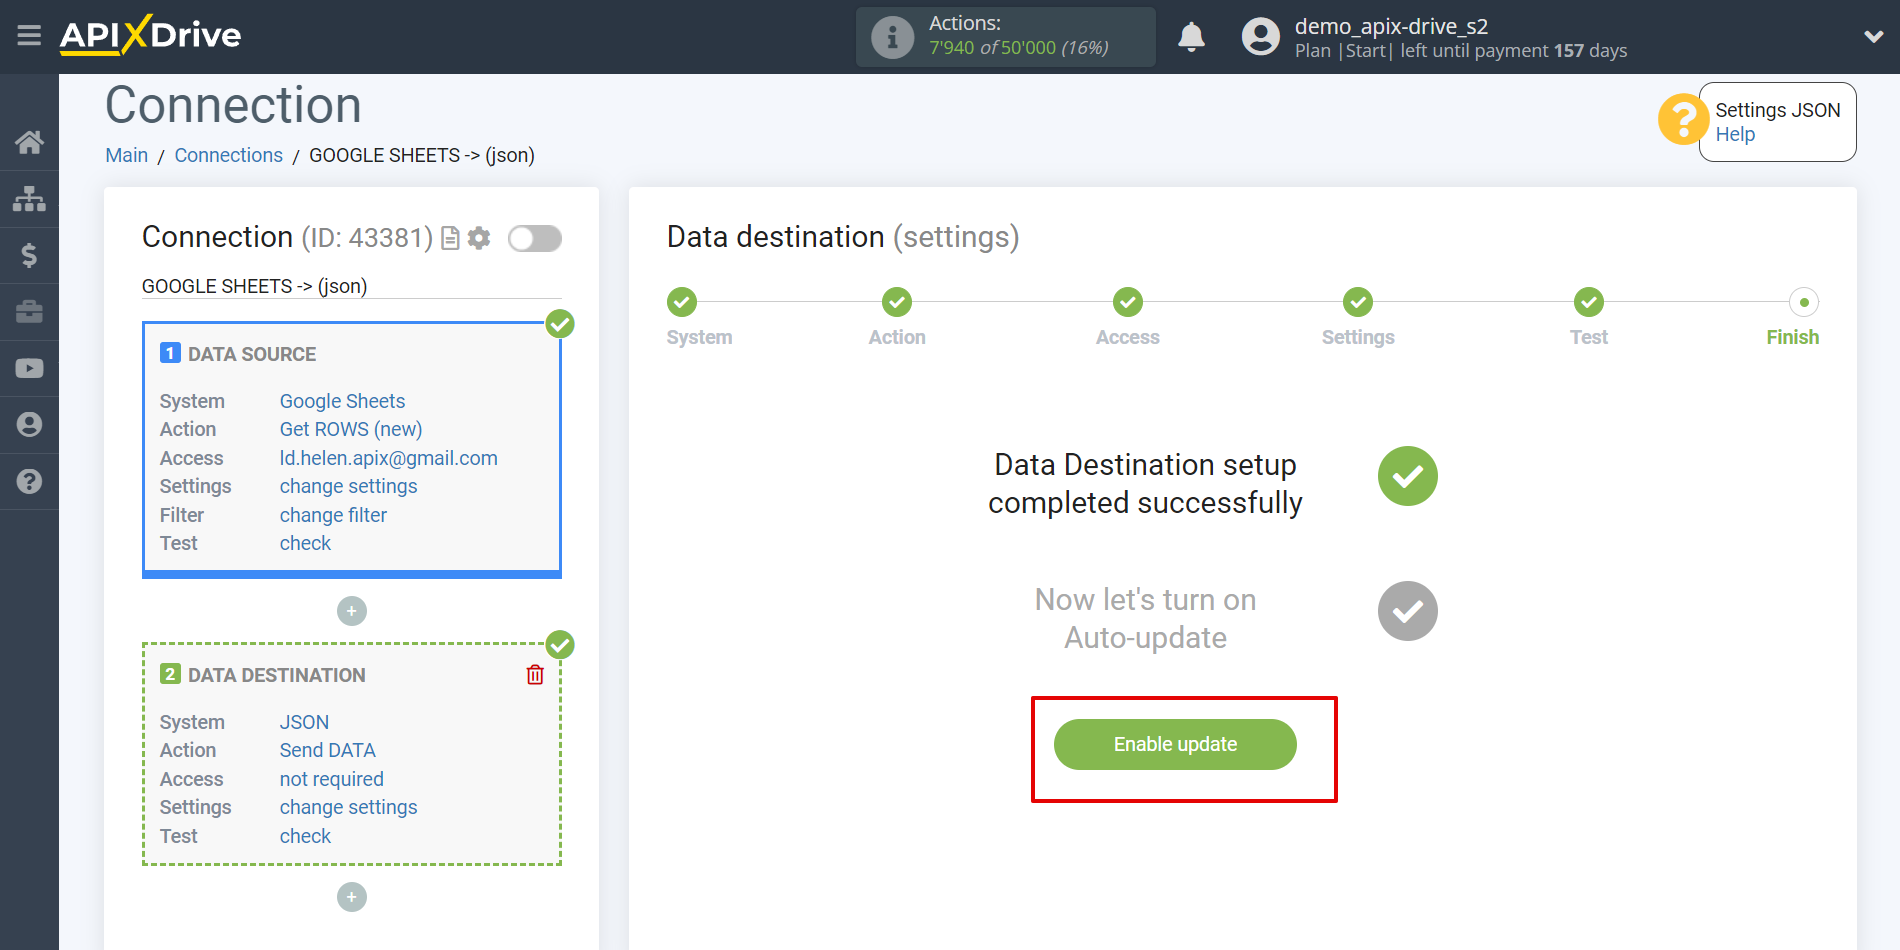Image resolution: width=1900 pixels, height=950 pixels.
Task: Change settings of the Data Source
Action: click(349, 486)
